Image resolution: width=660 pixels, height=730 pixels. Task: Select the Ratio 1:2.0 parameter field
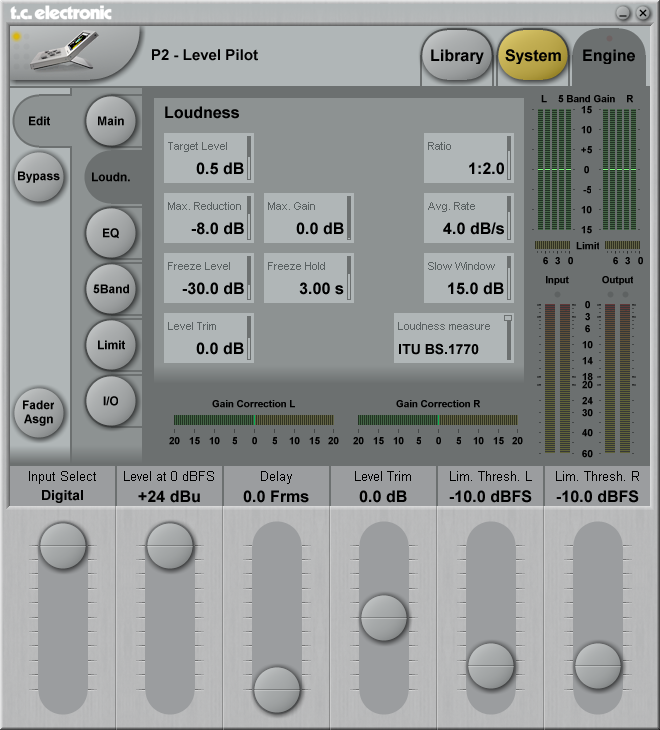coord(469,158)
